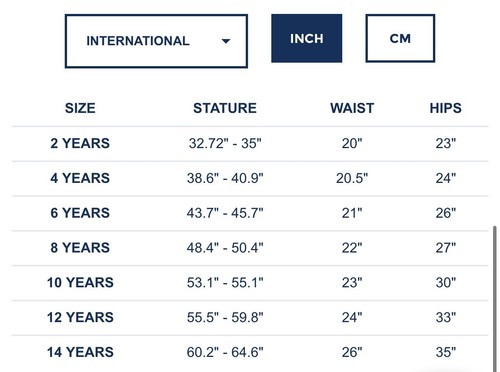Click the 60.2" - 64.6" stature cell
The height and width of the screenshot is (372, 500).
pyautogui.click(x=225, y=352)
